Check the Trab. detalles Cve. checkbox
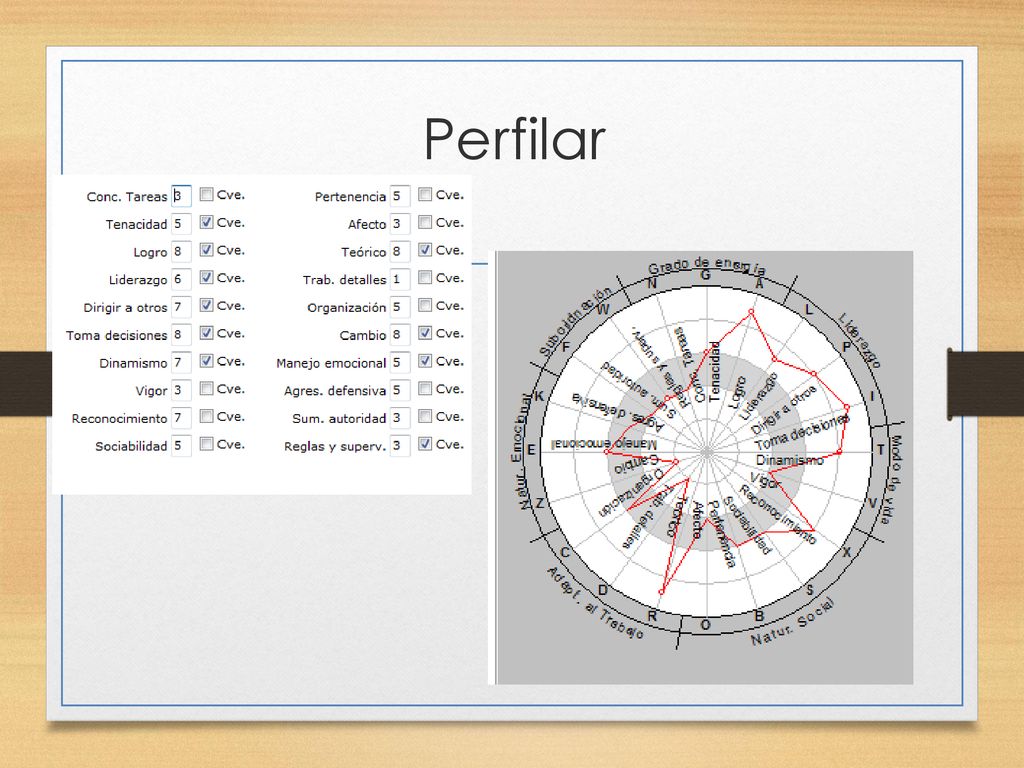1024x768 pixels. pyautogui.click(x=425, y=278)
